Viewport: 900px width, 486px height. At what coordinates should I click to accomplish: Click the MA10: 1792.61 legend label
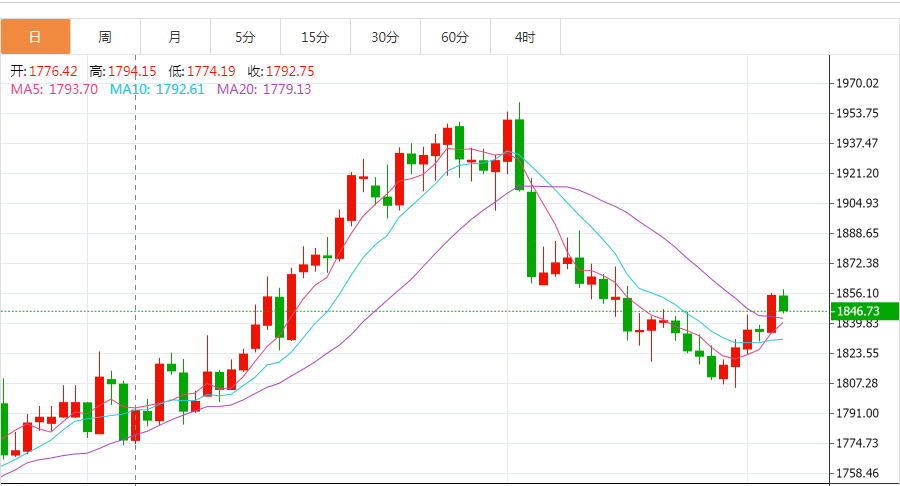click(x=157, y=89)
